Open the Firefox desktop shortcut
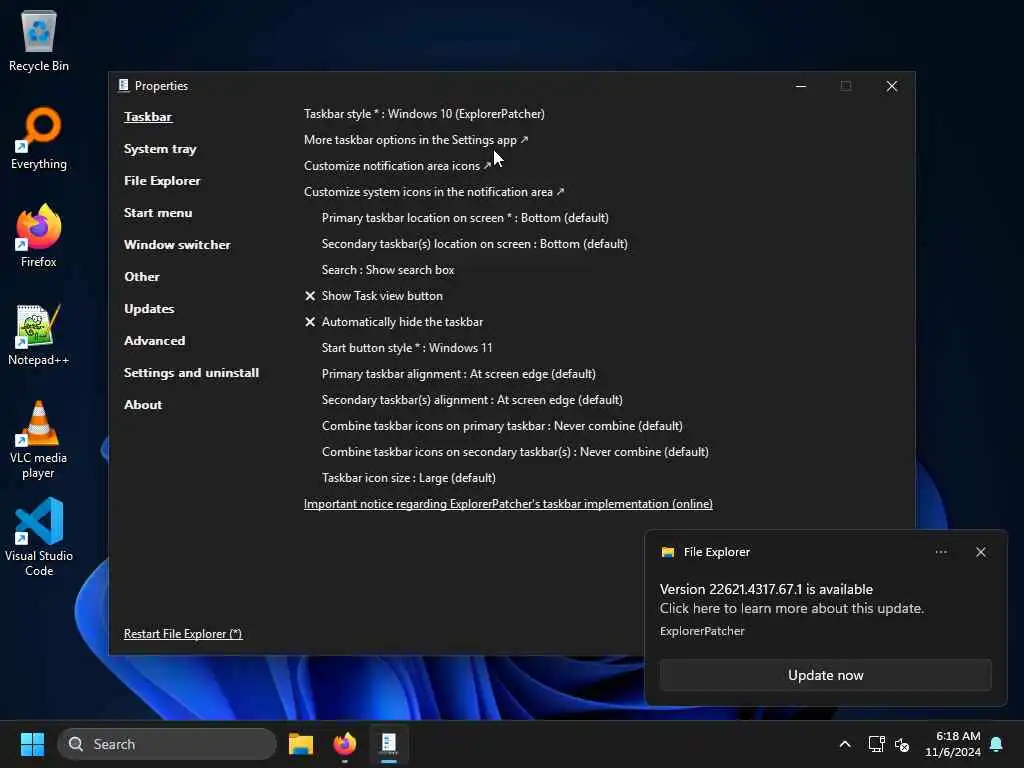 [39, 236]
